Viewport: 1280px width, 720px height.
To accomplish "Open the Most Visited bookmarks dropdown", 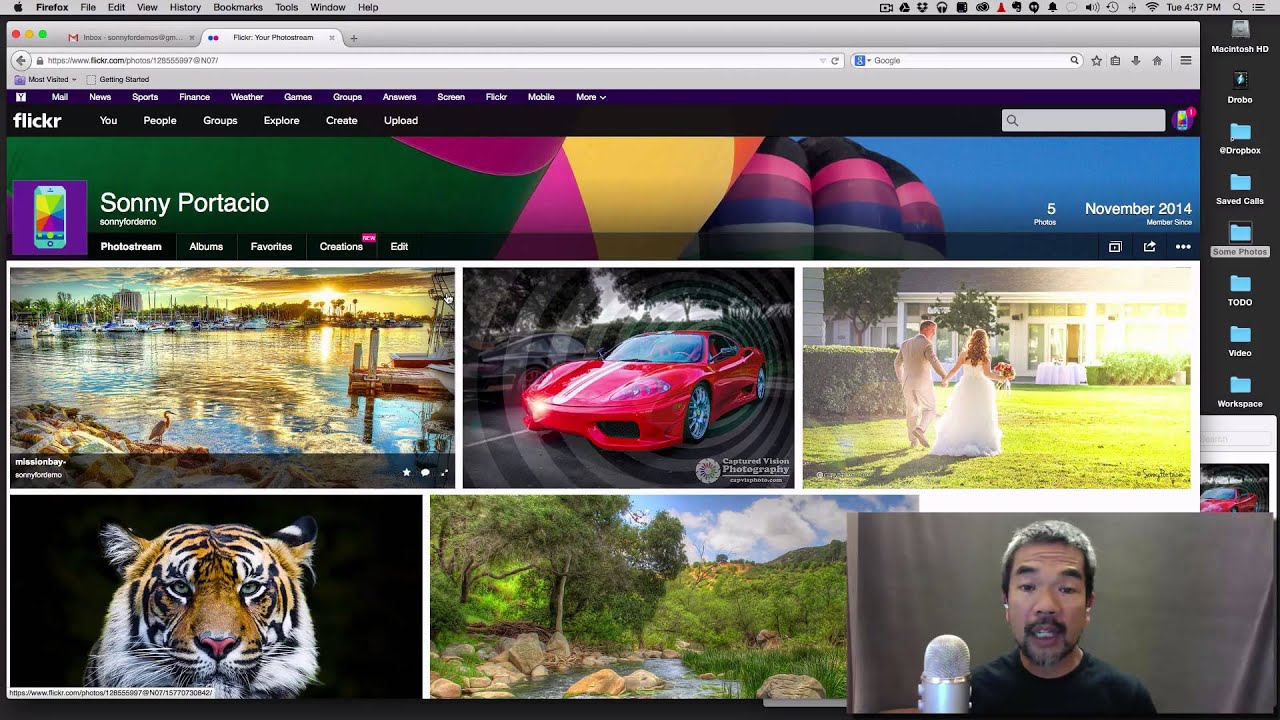I will [46, 79].
